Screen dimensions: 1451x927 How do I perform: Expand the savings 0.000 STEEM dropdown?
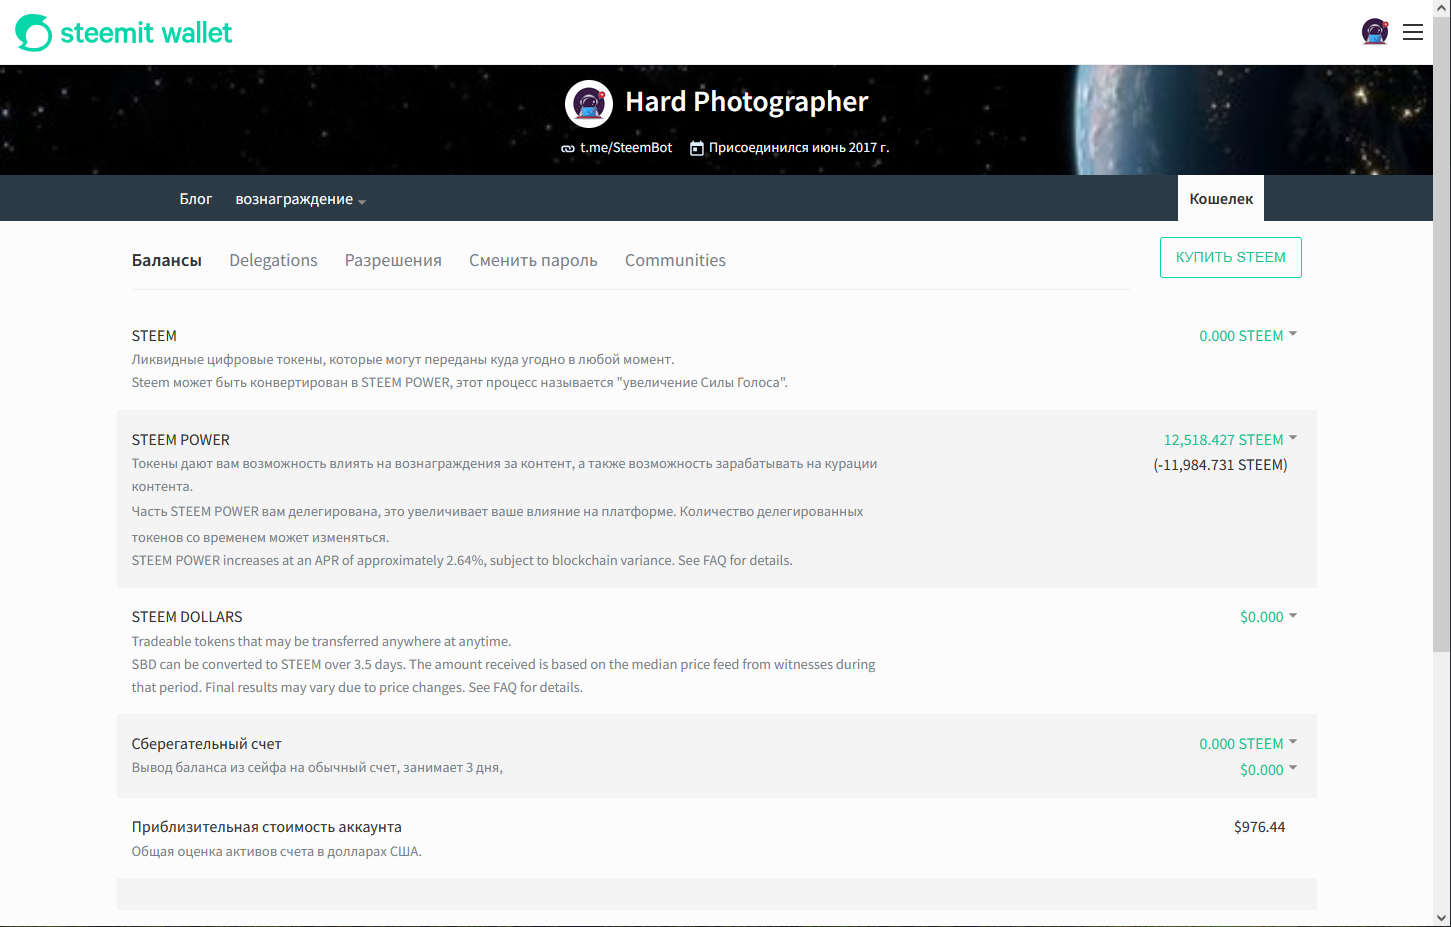tap(1248, 744)
